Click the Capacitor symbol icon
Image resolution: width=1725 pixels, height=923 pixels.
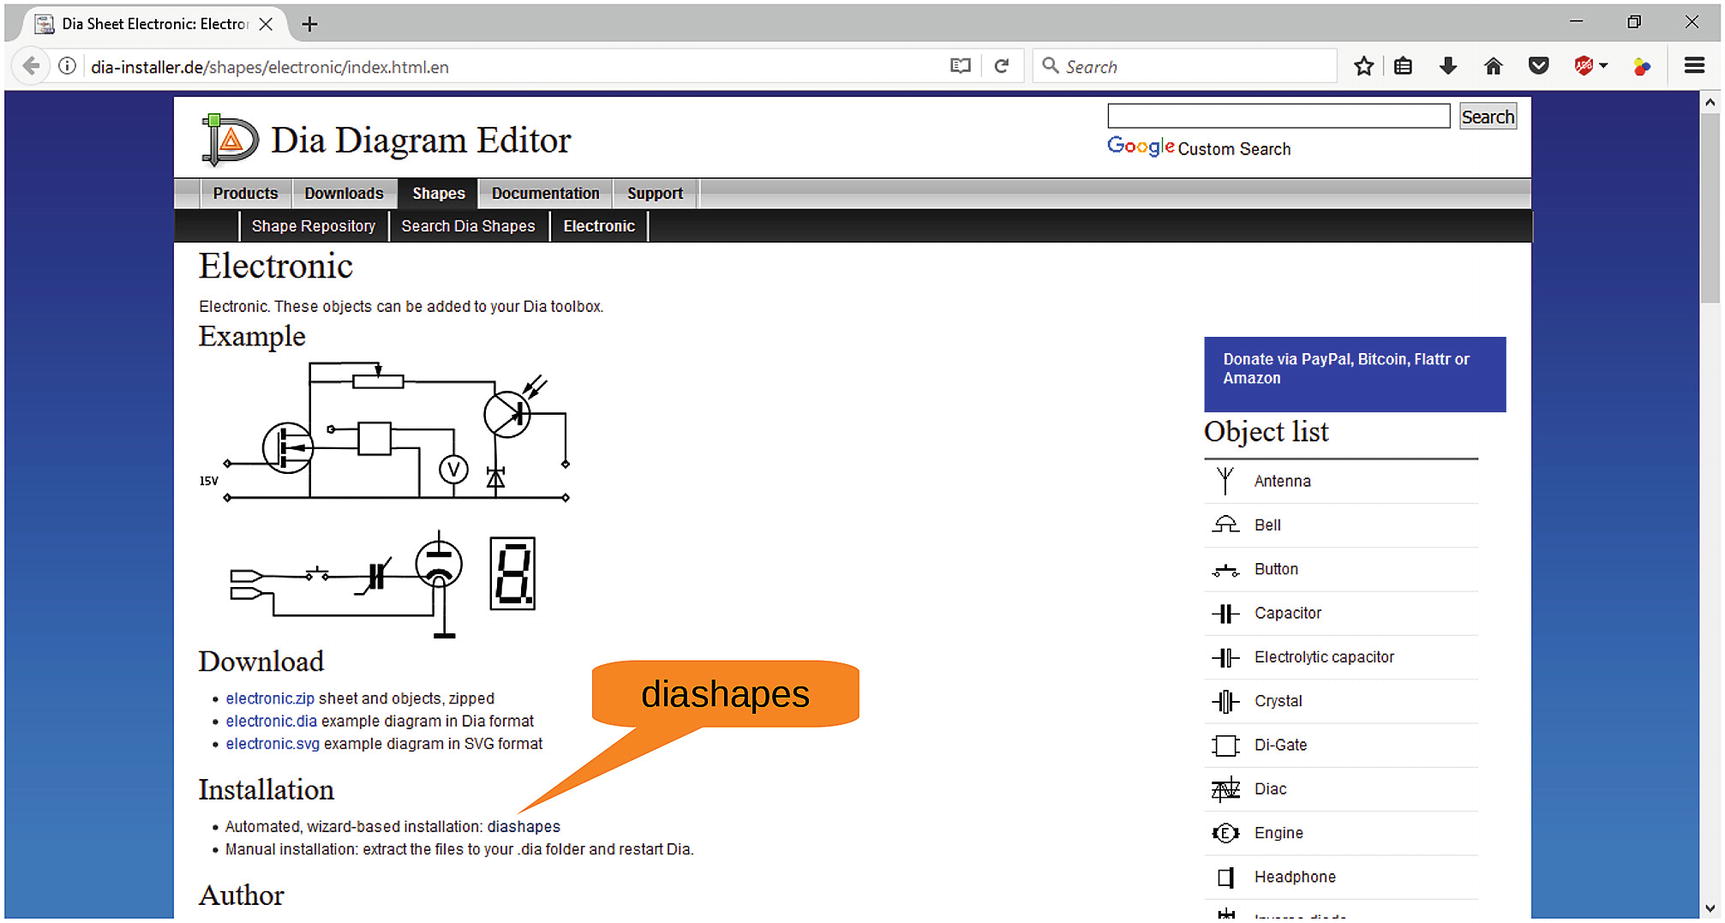pos(1225,613)
